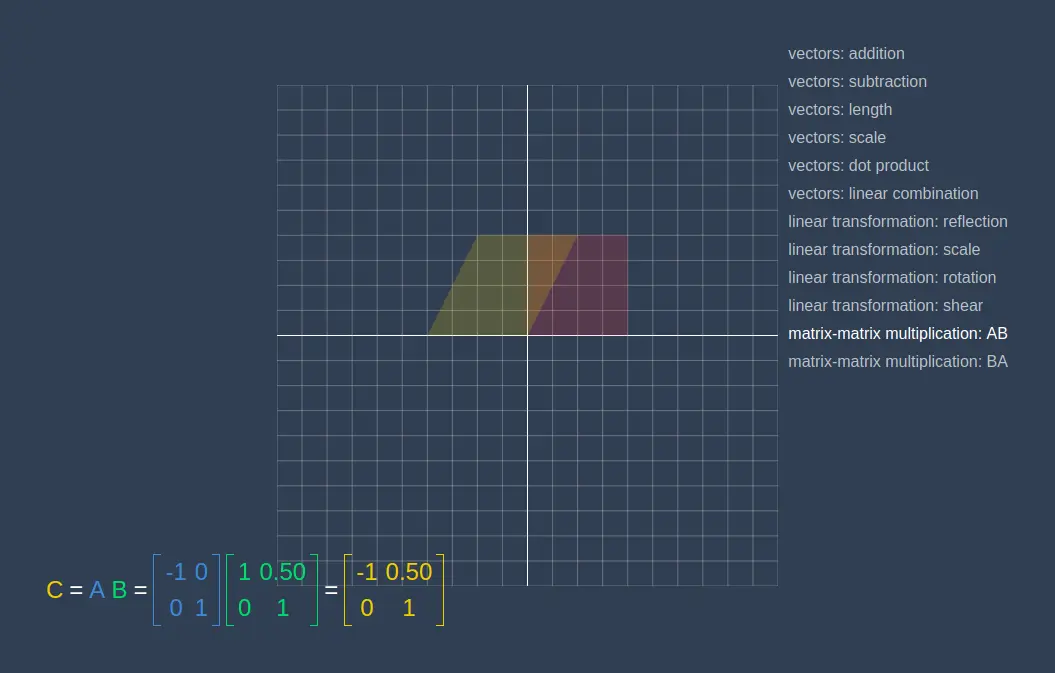Select vectors: subtraction from the list
The width and height of the screenshot is (1055, 673).
[x=857, y=81]
